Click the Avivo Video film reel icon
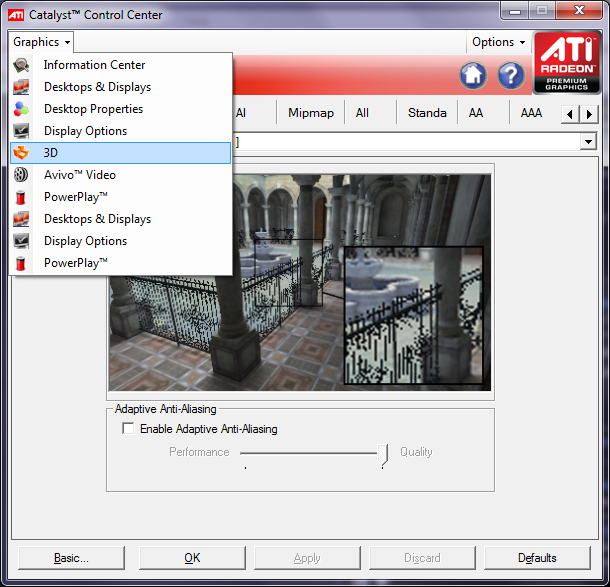 coord(21,175)
